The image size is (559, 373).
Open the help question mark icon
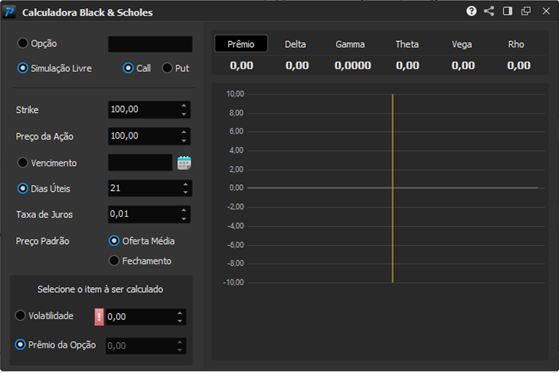pyautogui.click(x=471, y=11)
